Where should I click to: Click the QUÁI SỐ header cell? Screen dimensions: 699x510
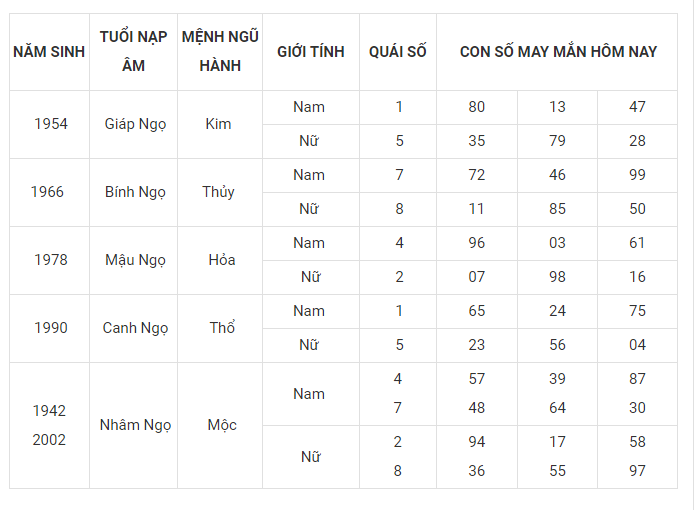(398, 52)
